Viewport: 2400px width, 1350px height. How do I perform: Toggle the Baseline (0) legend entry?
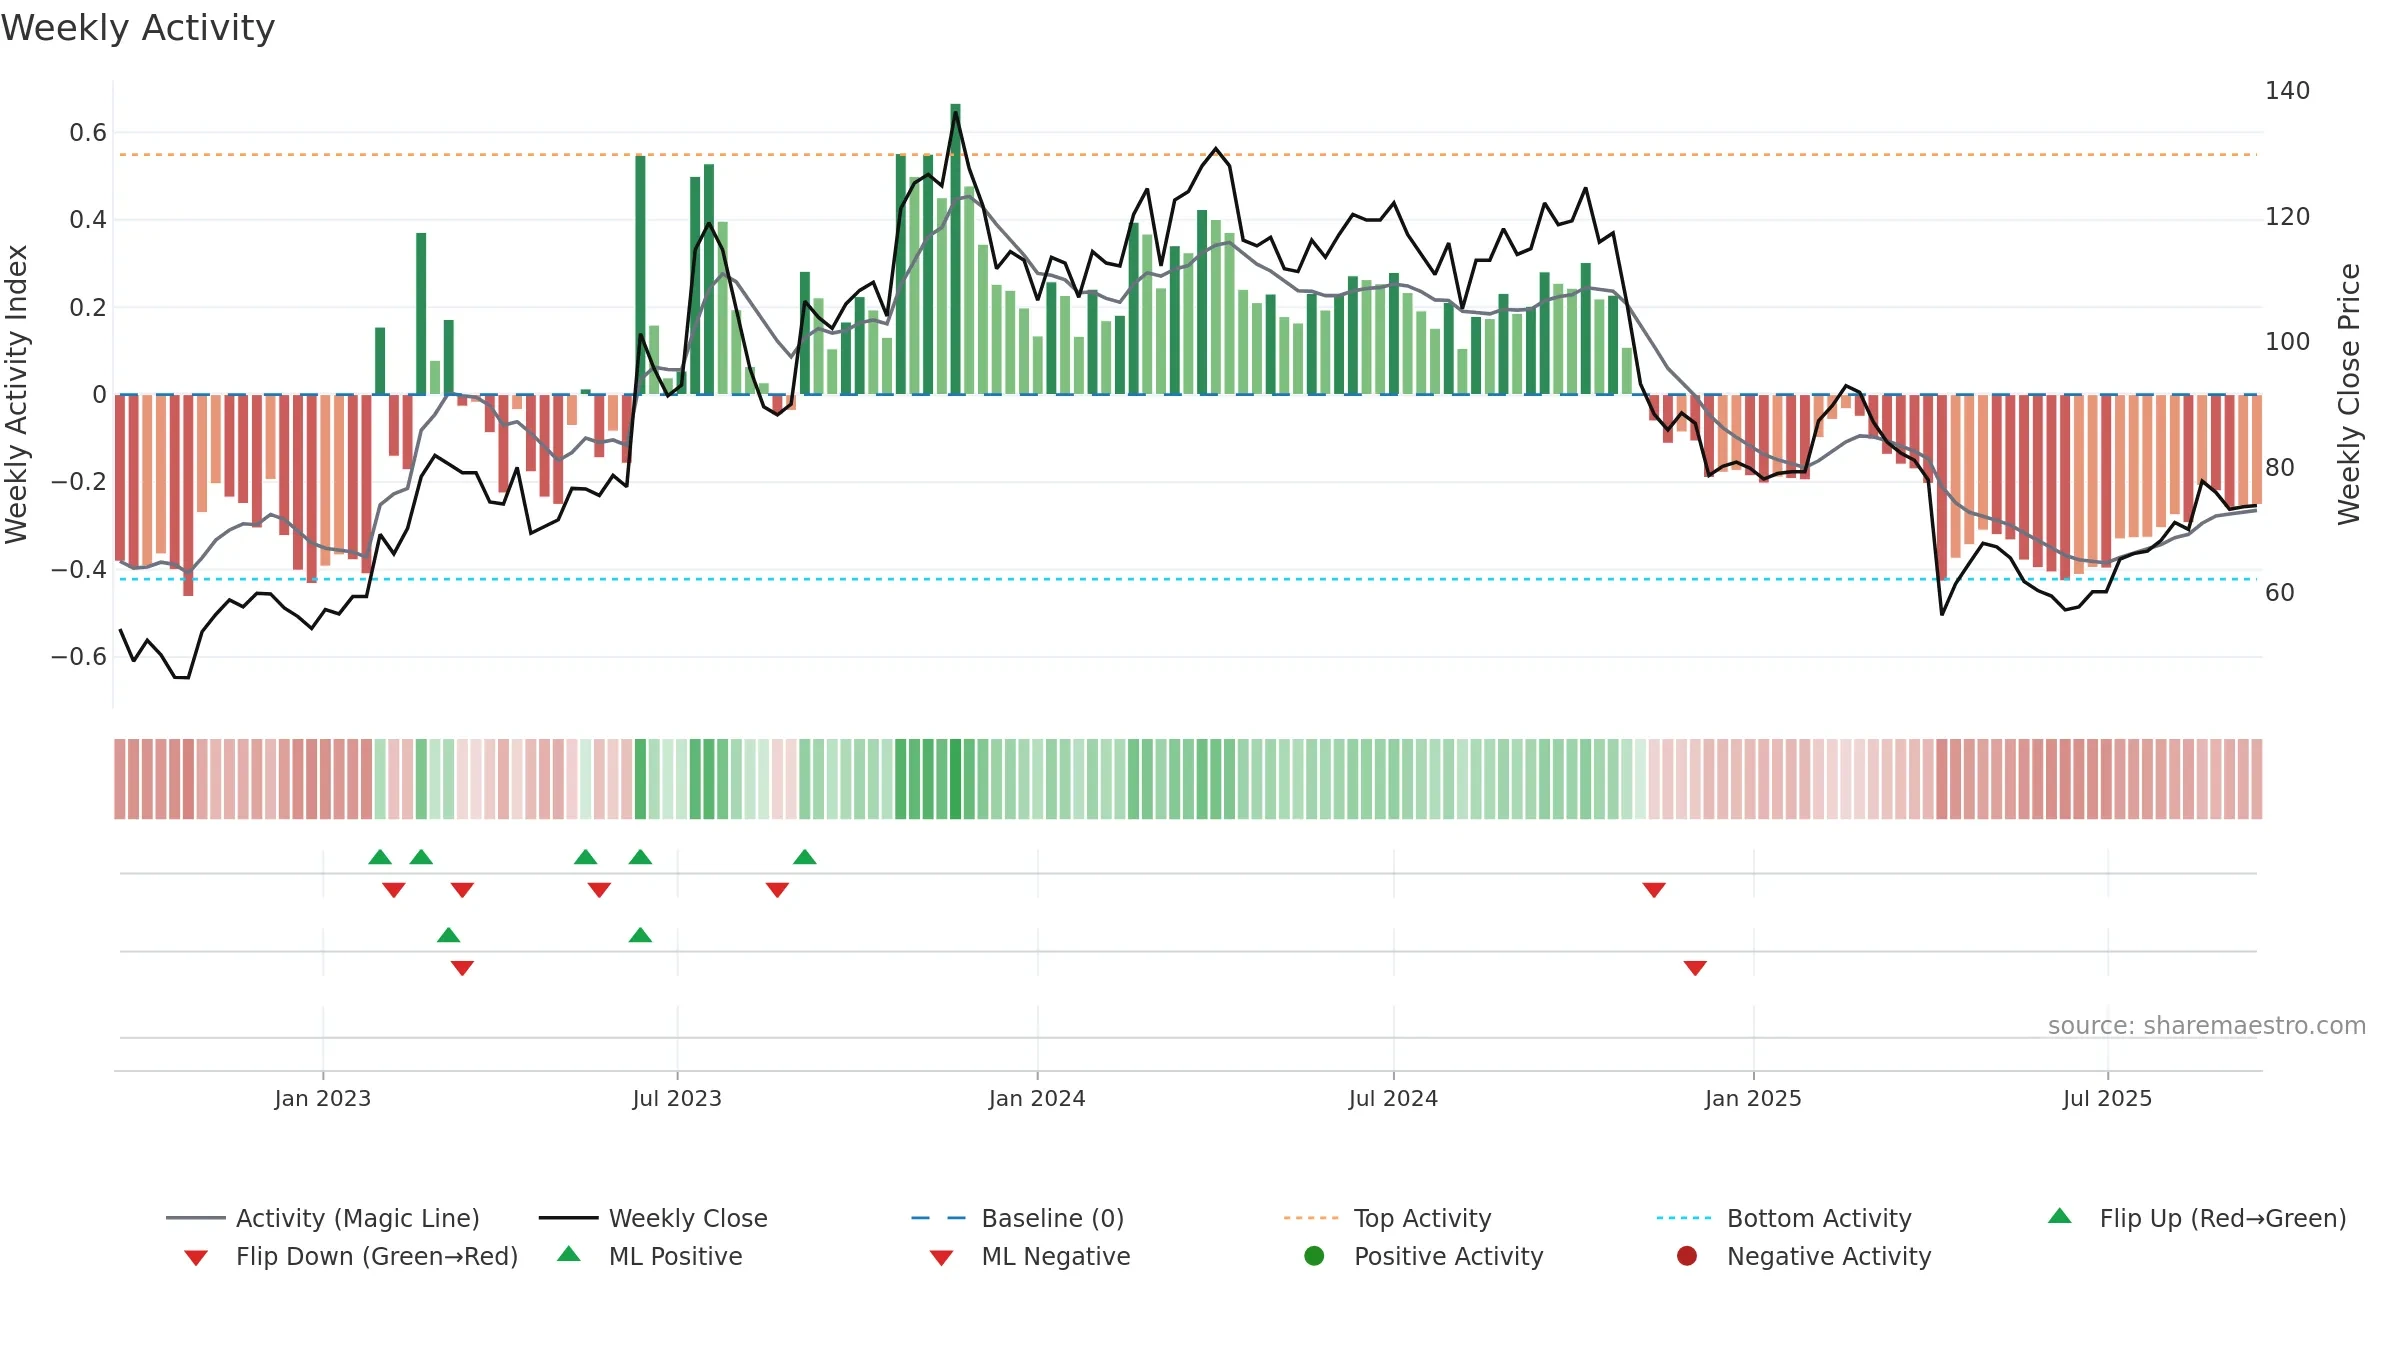coord(1018,1218)
